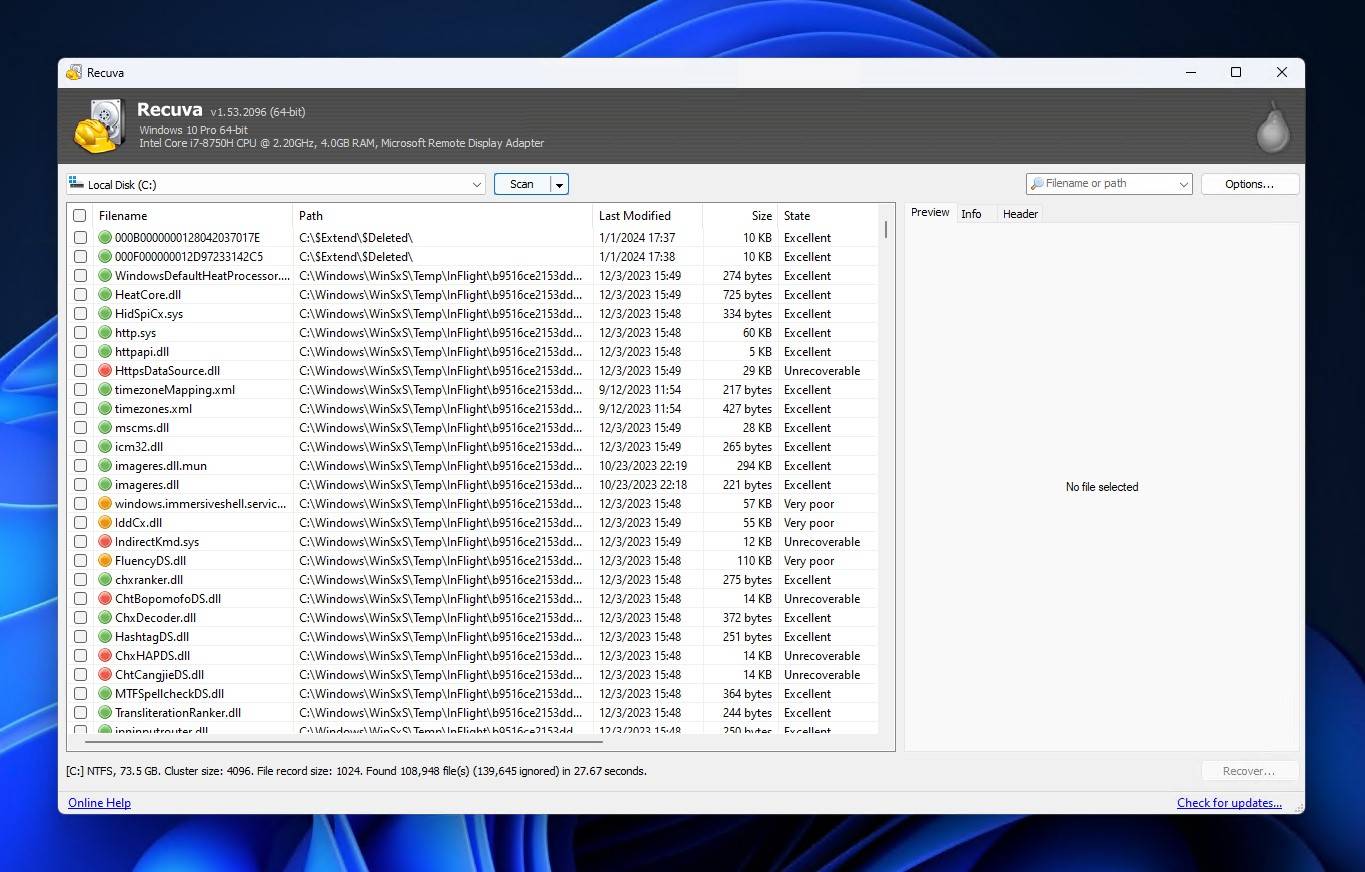Click orange status dot for windows.immersiveshell.servic...

click(x=105, y=504)
